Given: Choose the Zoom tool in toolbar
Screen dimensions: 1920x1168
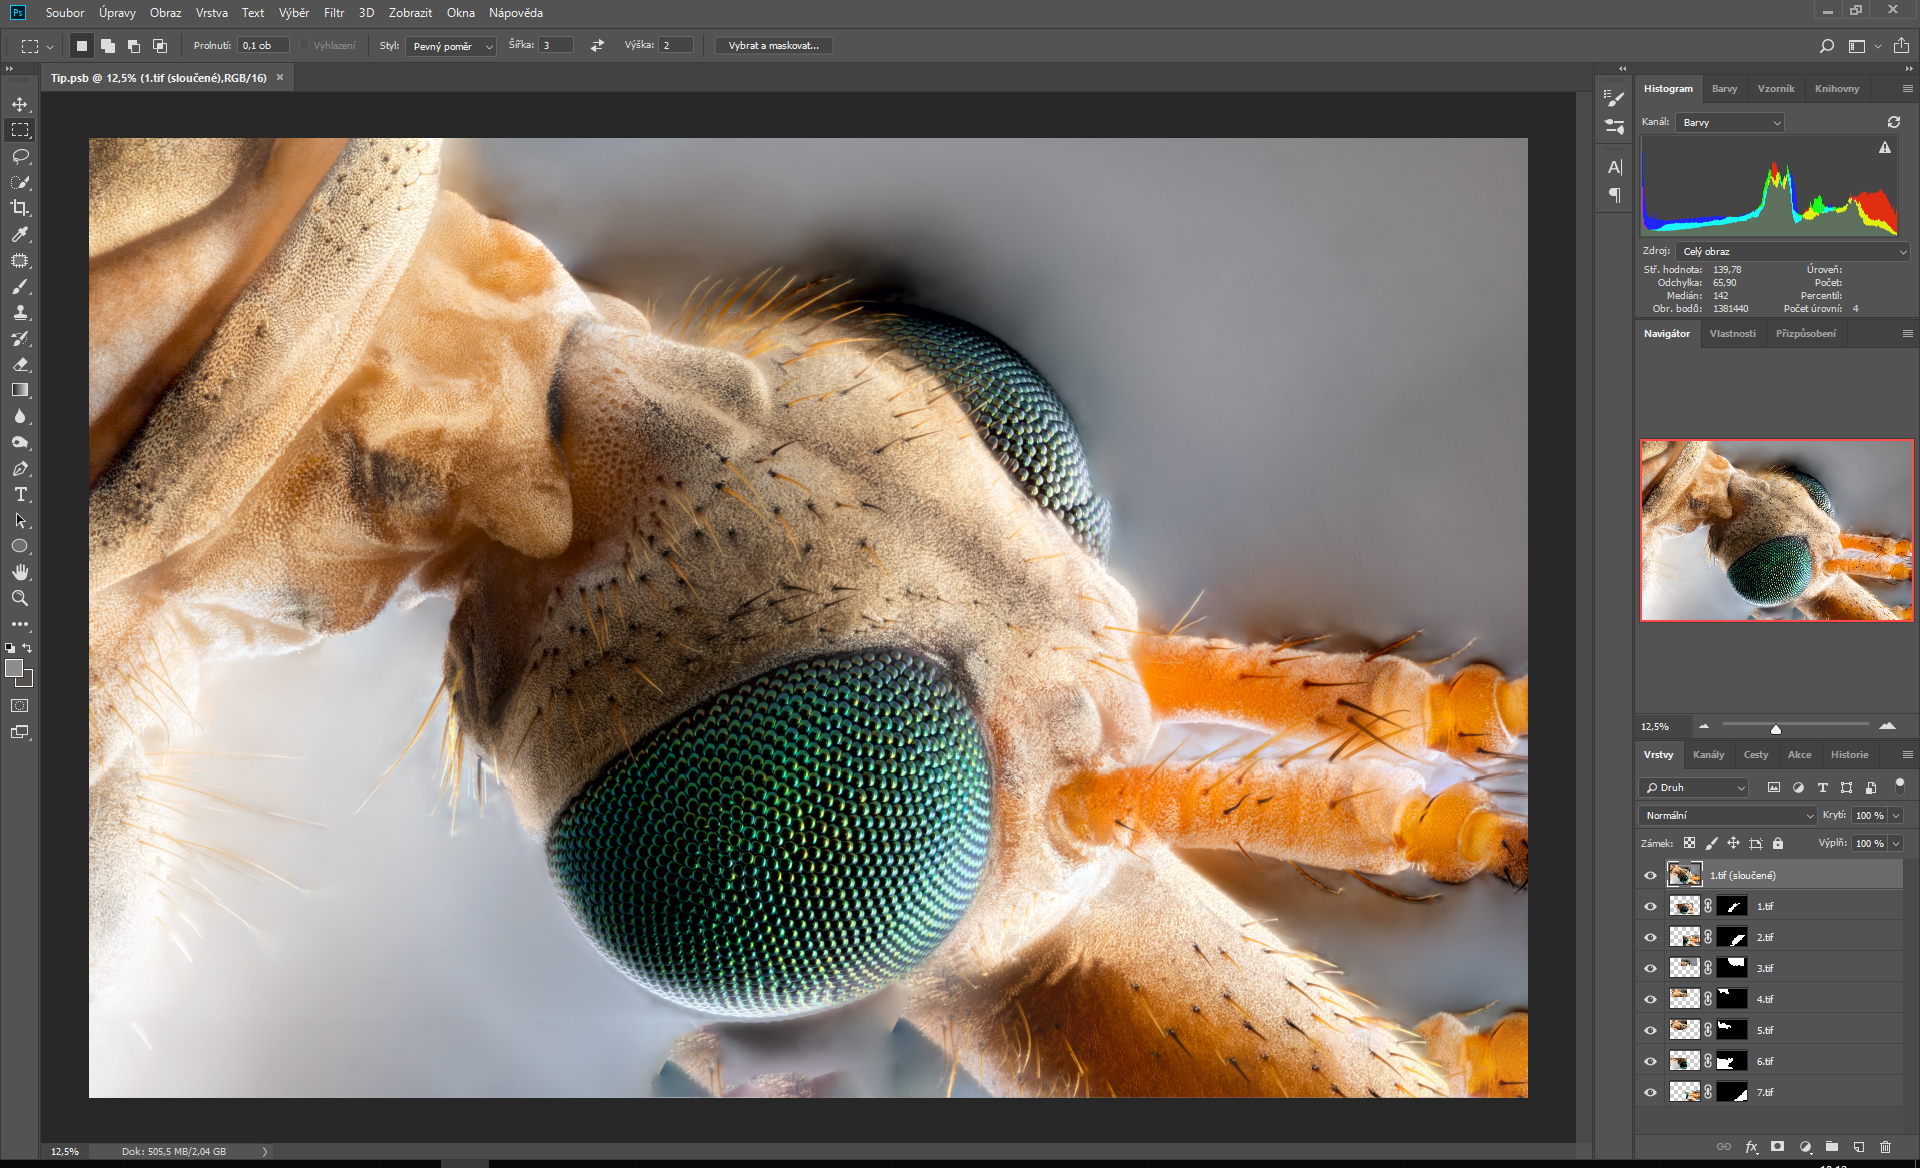Looking at the screenshot, I should pyautogui.click(x=20, y=598).
